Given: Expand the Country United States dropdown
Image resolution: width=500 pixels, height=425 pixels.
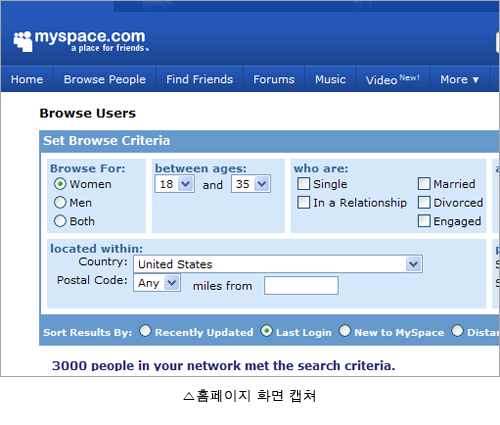Looking at the screenshot, I should click(278, 264).
